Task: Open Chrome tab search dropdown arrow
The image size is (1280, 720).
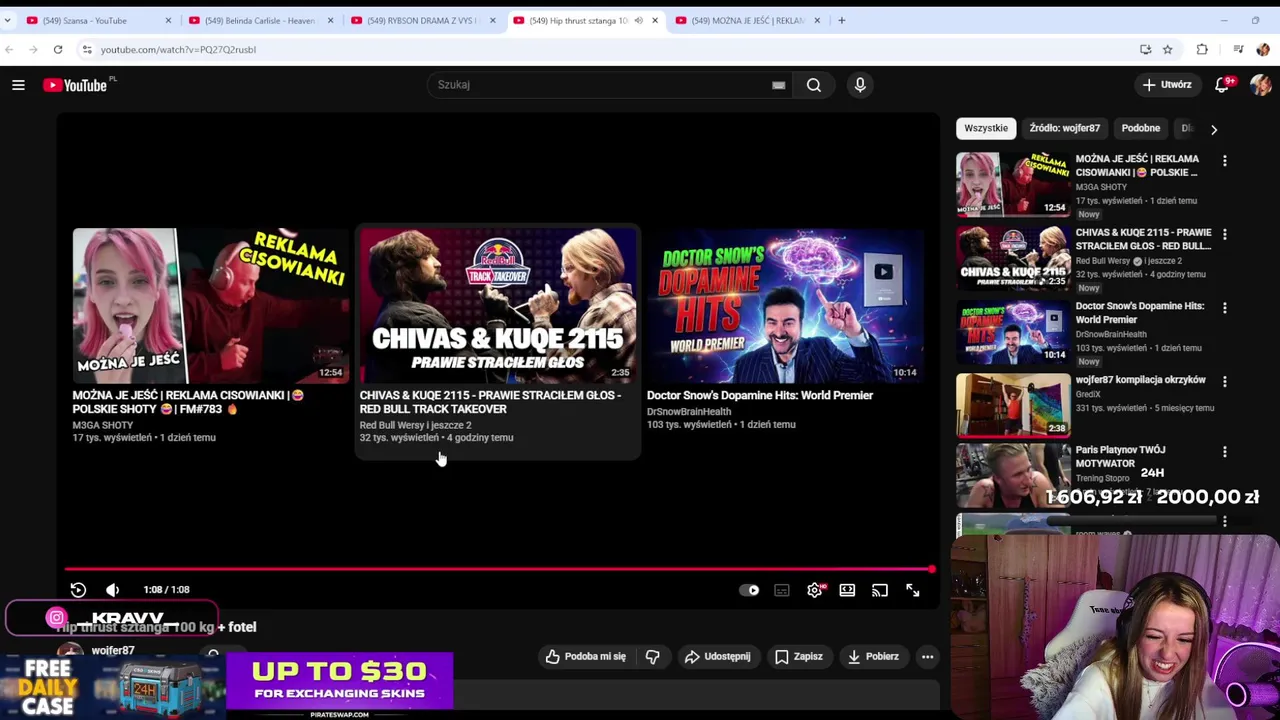Action: point(7,20)
